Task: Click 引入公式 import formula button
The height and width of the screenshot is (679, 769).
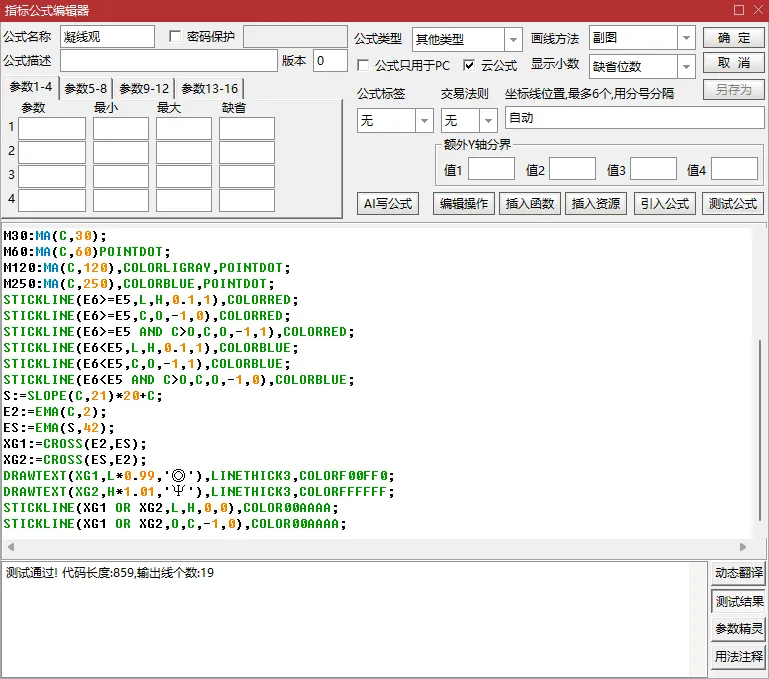Action: tap(665, 204)
